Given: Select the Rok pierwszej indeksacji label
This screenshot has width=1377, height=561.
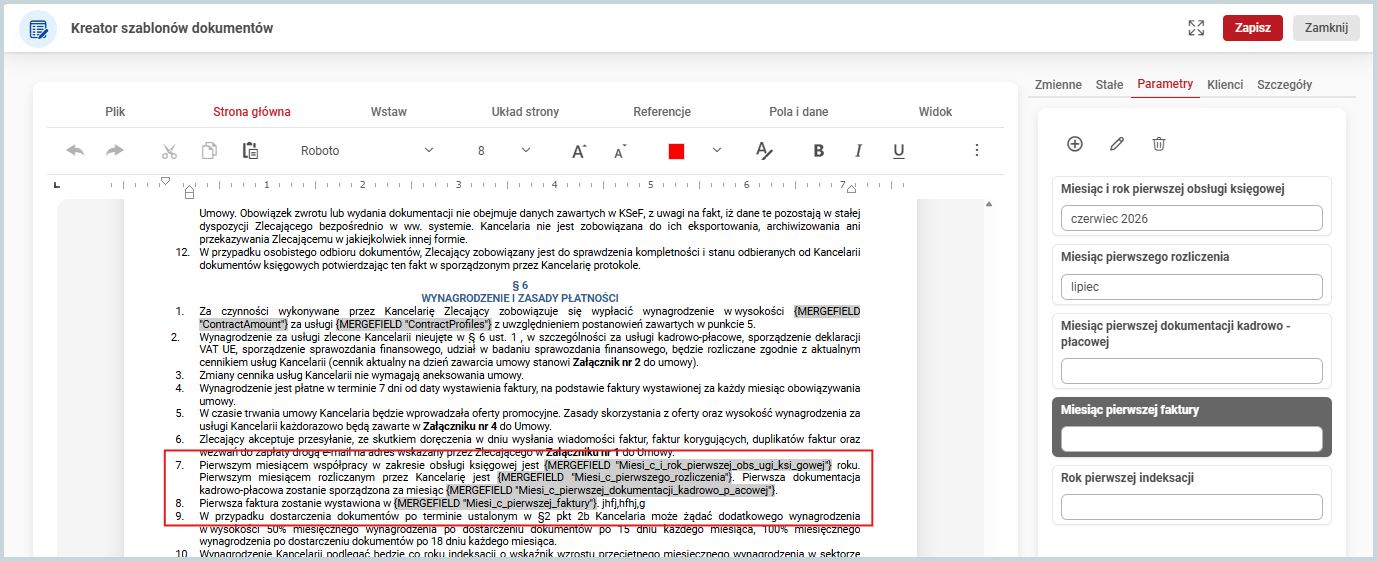Looking at the screenshot, I should coord(1127,478).
